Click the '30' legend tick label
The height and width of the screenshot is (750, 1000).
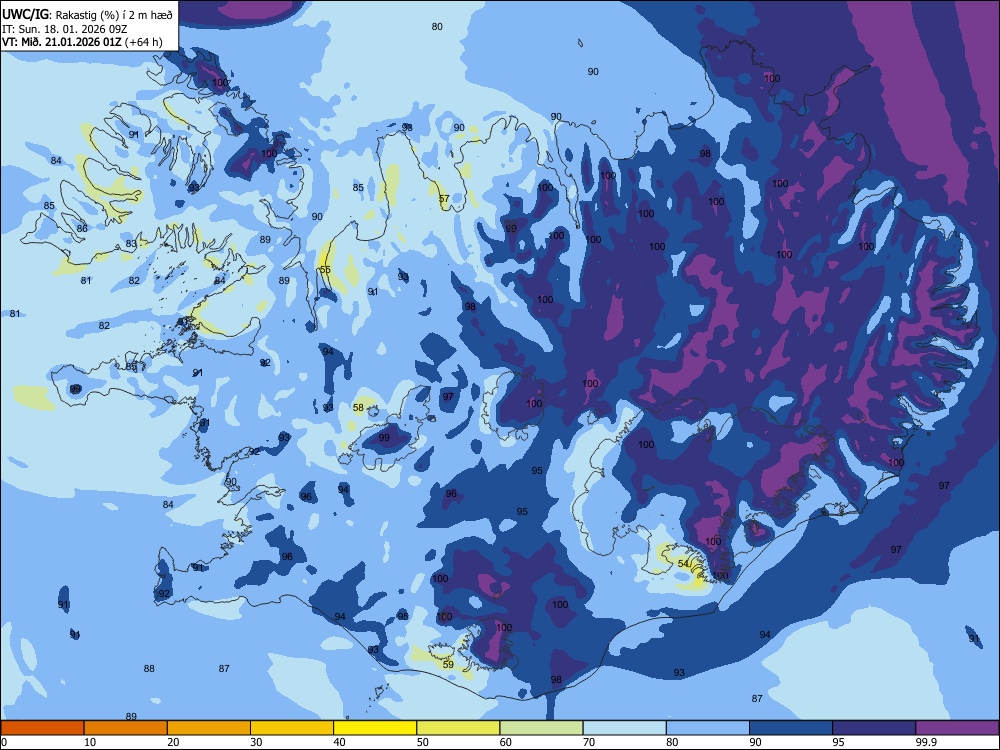tap(256, 742)
